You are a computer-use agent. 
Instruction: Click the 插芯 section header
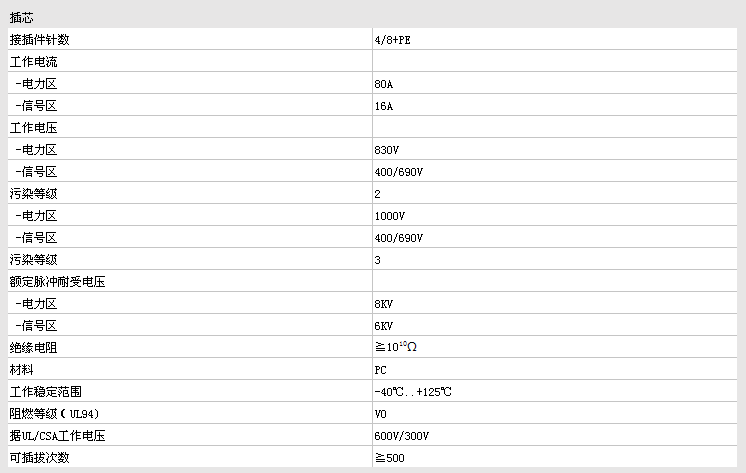21,18
